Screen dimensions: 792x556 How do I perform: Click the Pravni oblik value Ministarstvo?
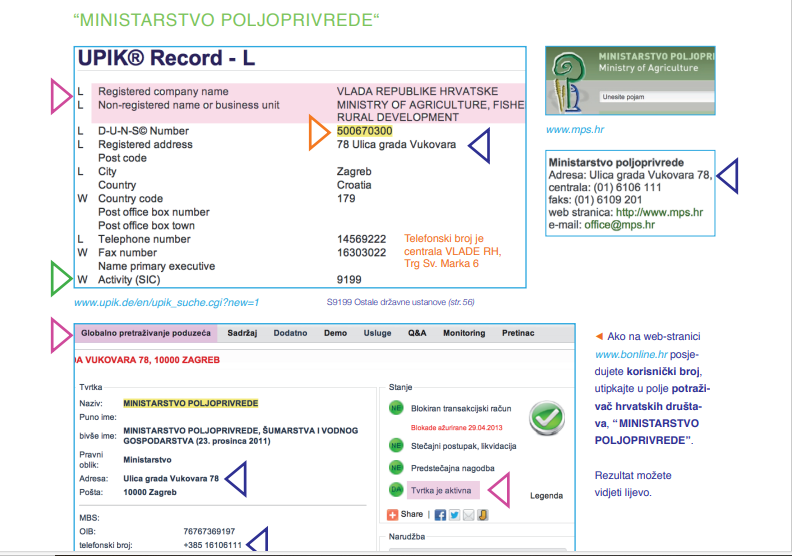click(x=147, y=460)
